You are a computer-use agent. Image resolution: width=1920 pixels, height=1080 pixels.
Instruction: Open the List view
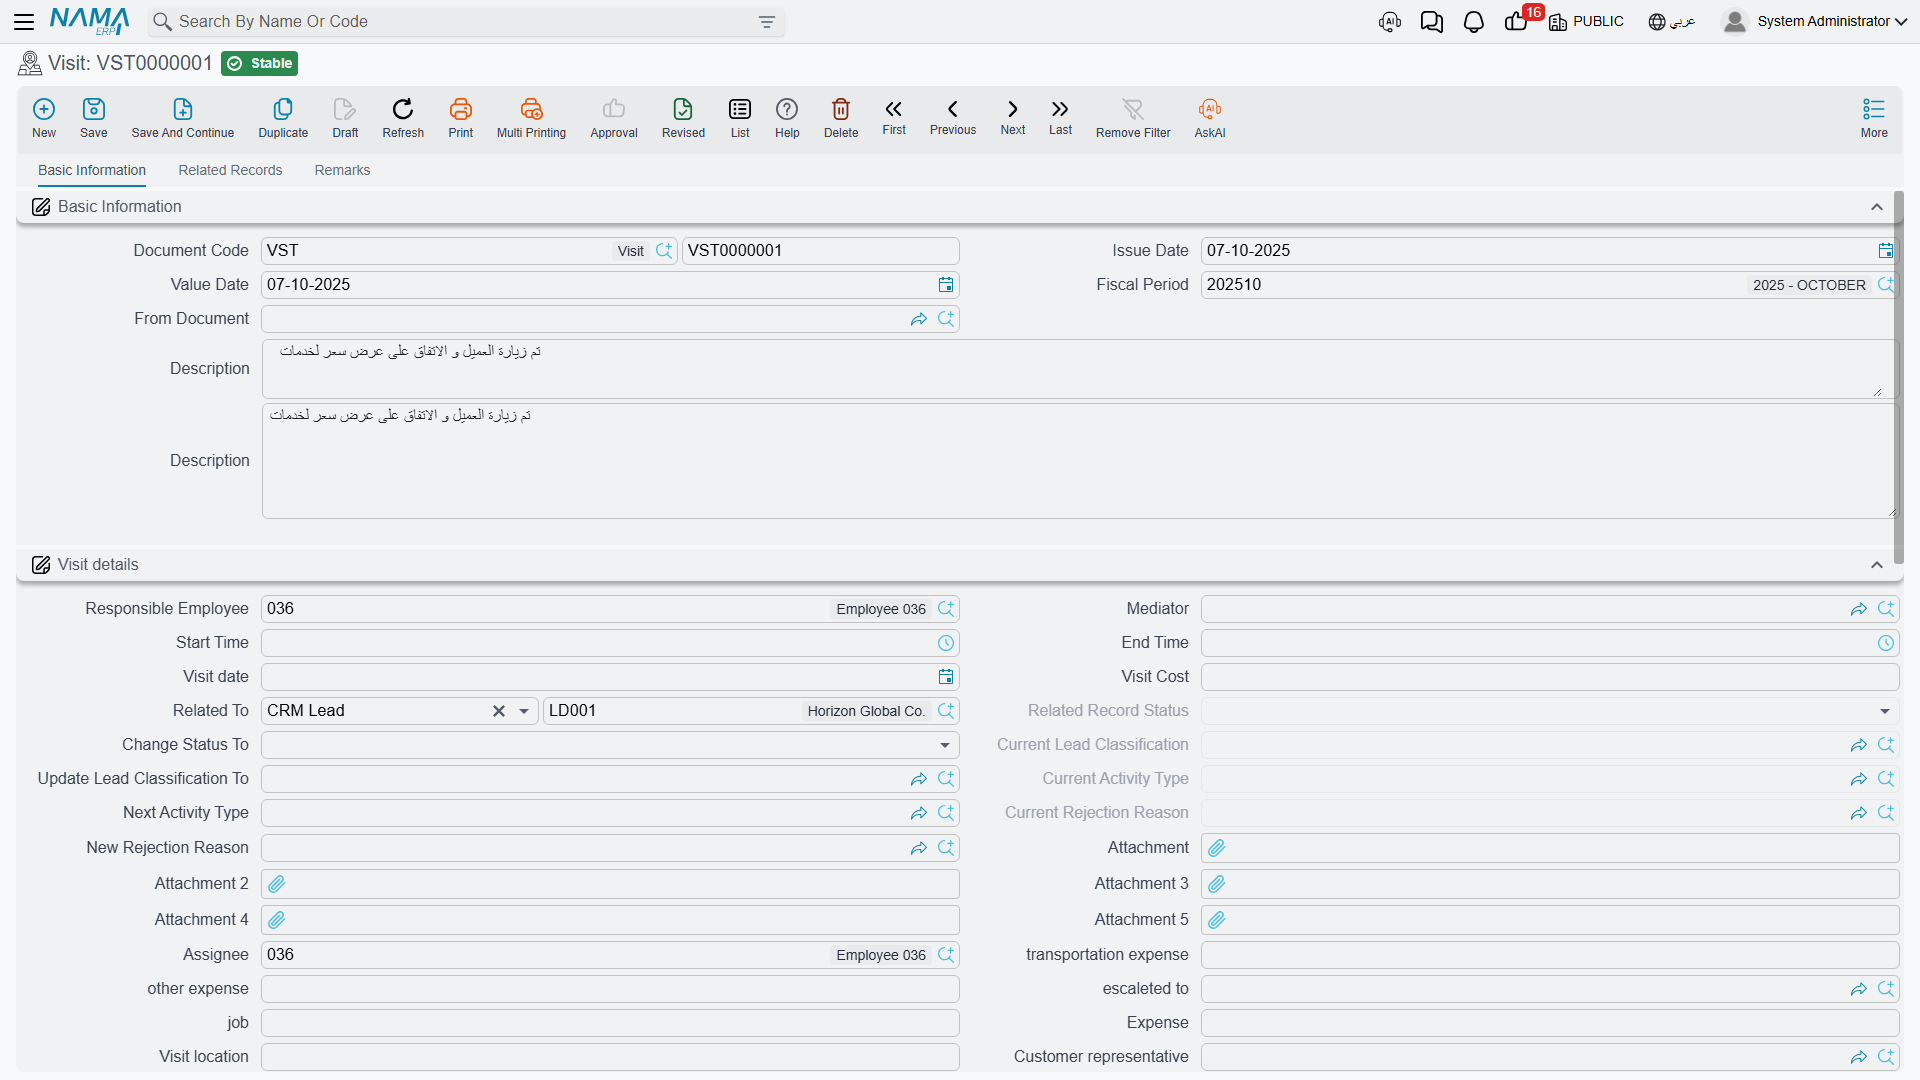click(740, 118)
